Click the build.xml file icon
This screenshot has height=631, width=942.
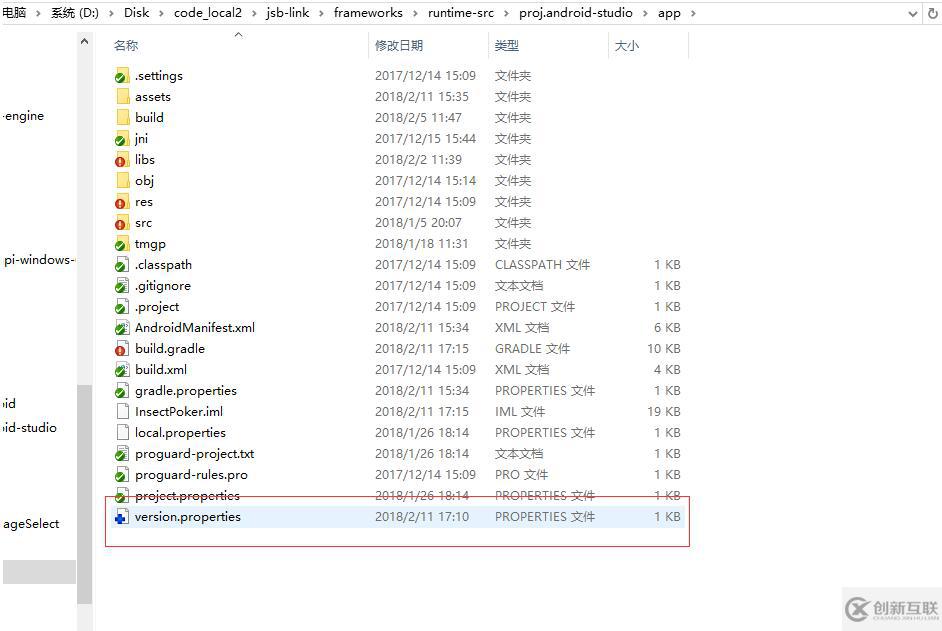coord(122,370)
